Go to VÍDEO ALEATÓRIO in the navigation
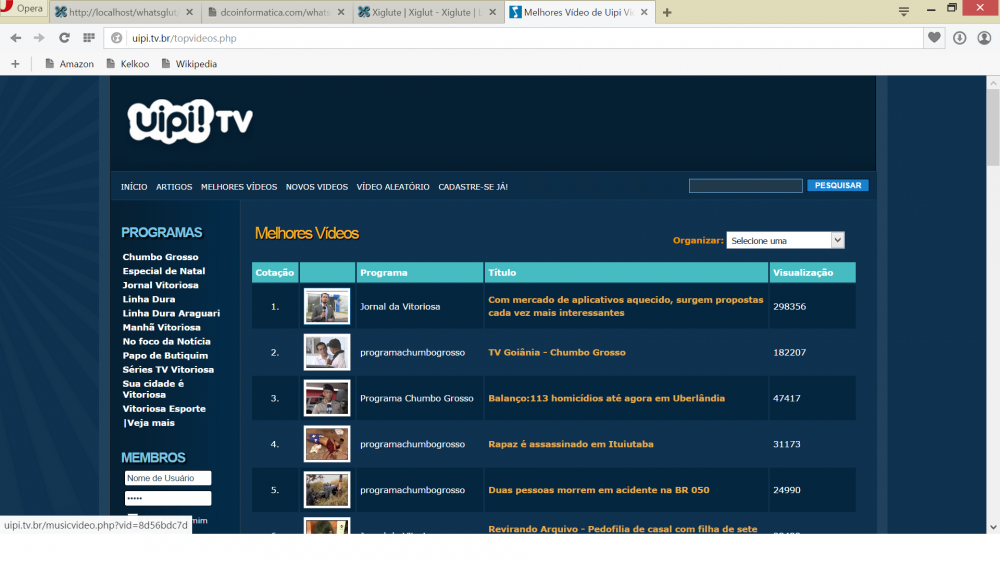The height and width of the screenshot is (563, 1000). pos(393,187)
